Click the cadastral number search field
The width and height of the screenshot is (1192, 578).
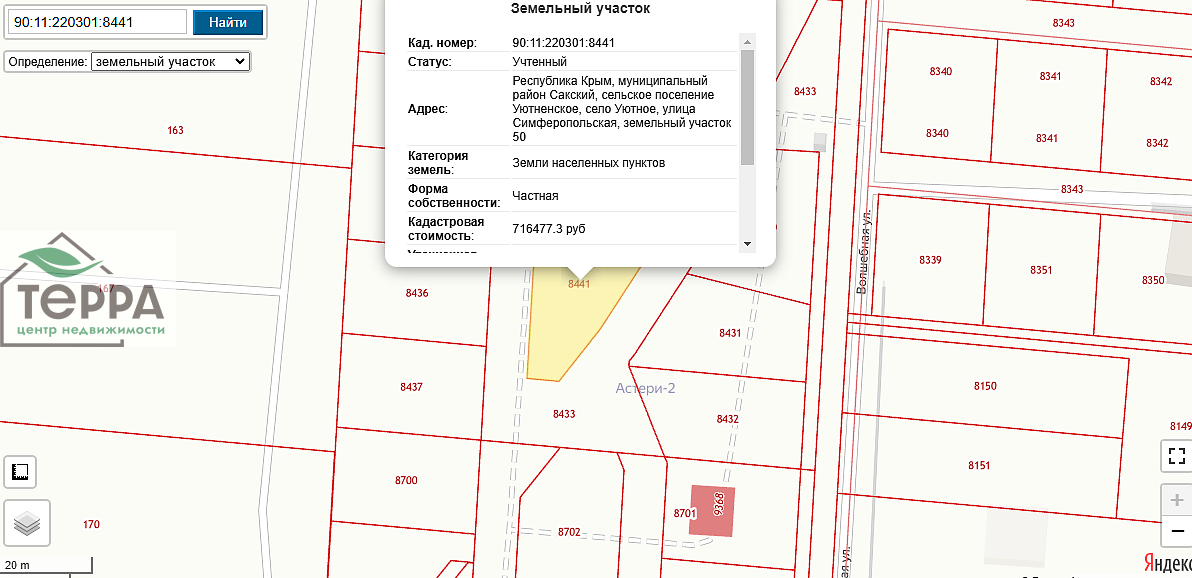(98, 22)
